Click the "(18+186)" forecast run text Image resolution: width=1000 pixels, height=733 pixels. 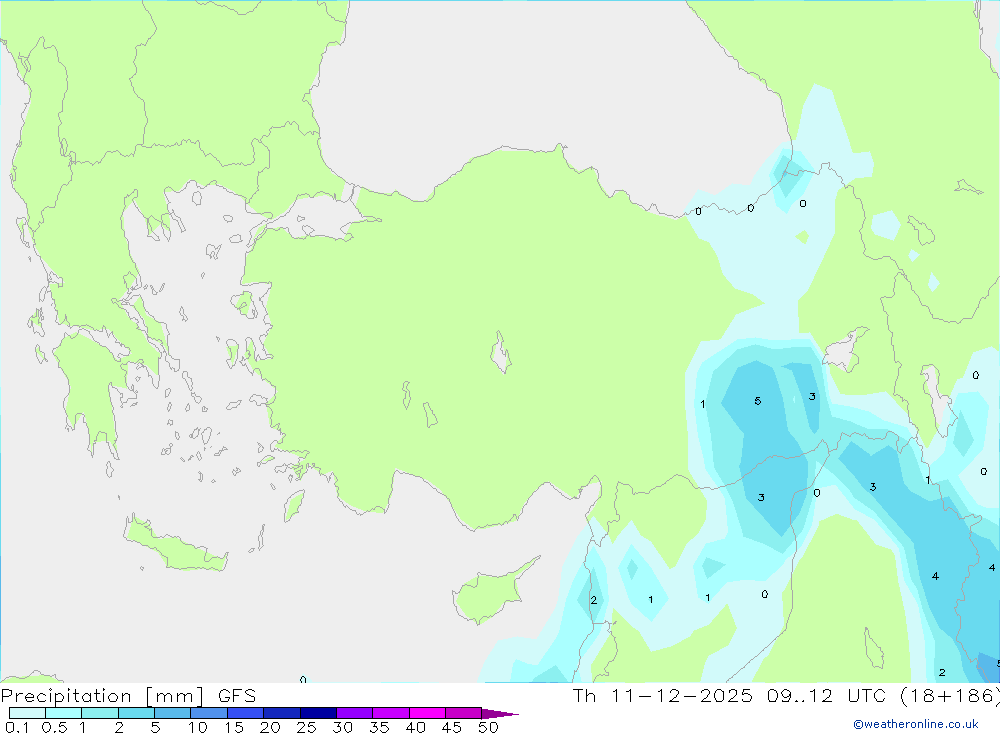pyautogui.click(x=950, y=695)
